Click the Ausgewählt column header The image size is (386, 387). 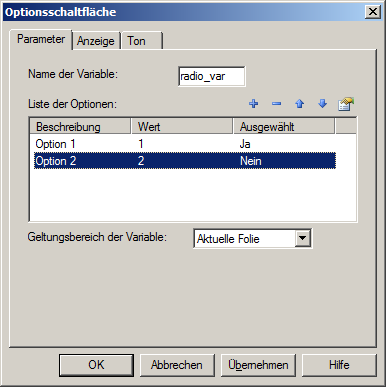tap(284, 127)
